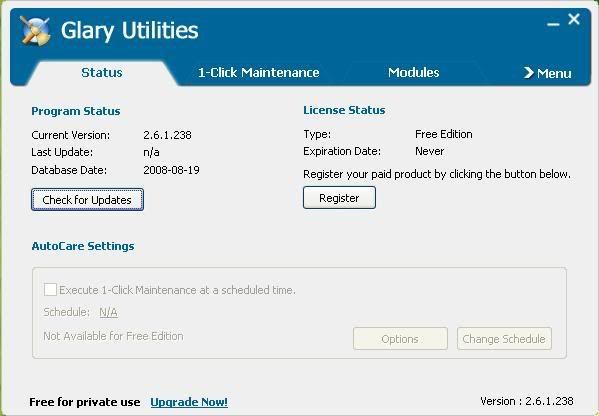Viewport: 599px width, 416px height.
Task: Follow the Upgrade Now! link
Action: pyautogui.click(x=189, y=402)
